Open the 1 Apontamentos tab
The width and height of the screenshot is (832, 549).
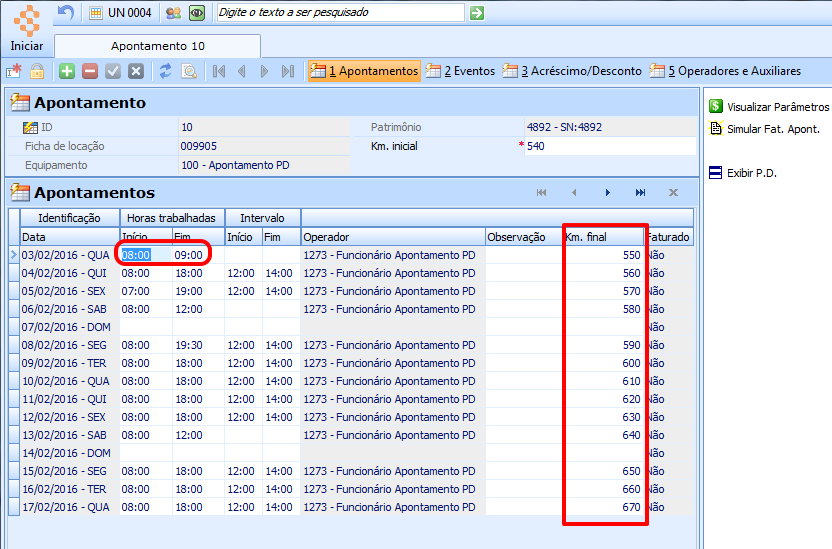(x=364, y=71)
